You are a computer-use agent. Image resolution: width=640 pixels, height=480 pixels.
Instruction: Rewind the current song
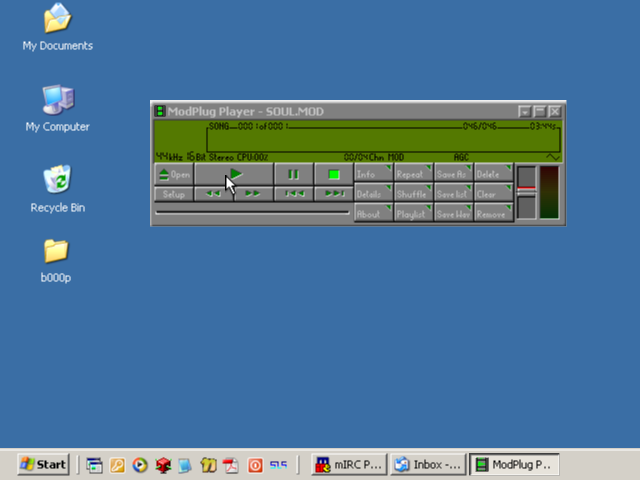click(213, 193)
